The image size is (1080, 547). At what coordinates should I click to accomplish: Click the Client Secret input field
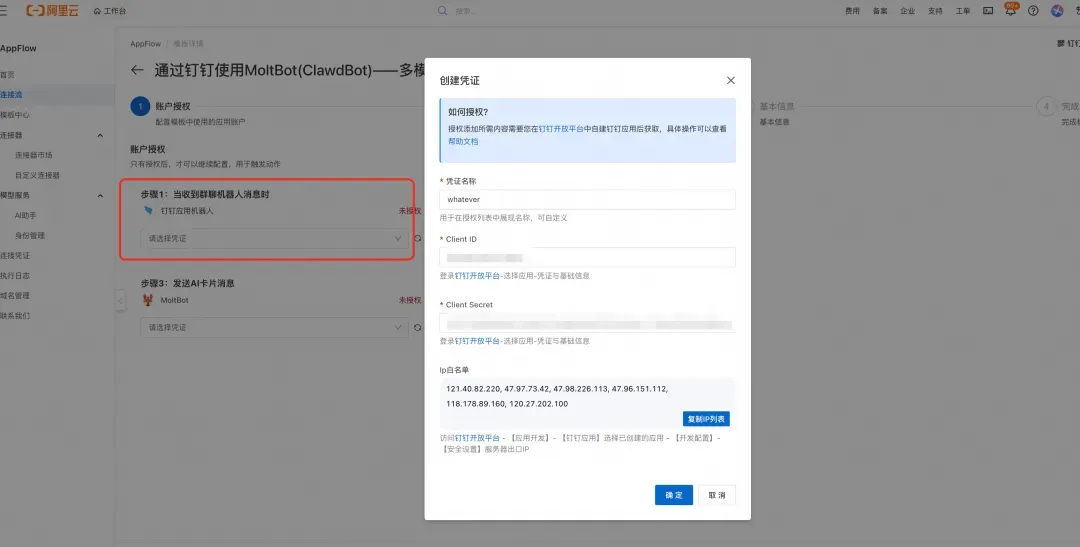coord(588,323)
